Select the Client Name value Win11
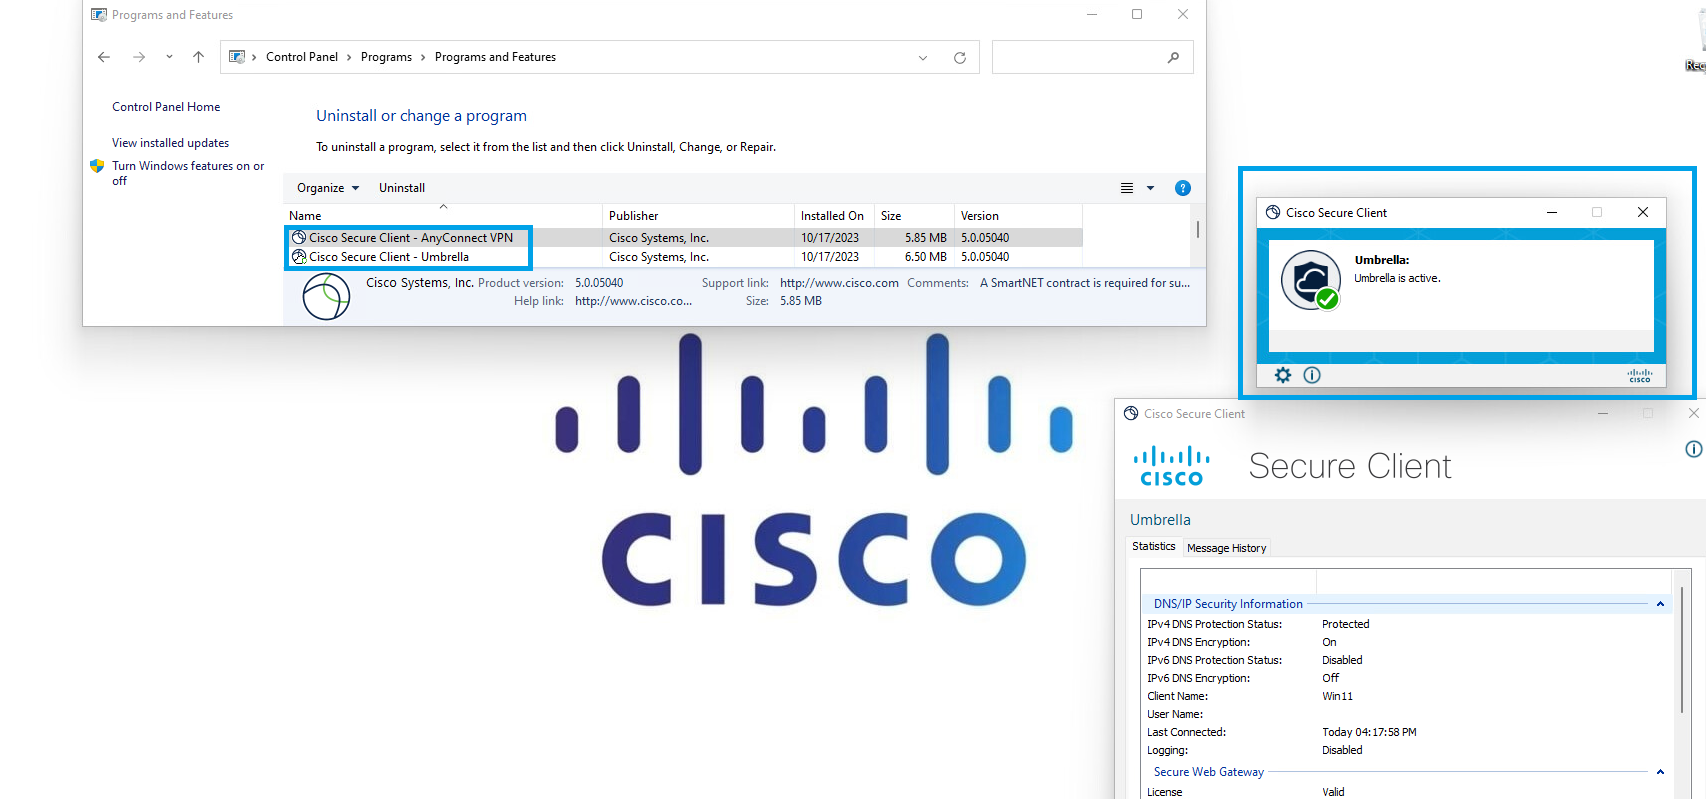The width and height of the screenshot is (1706, 799). (x=1337, y=696)
